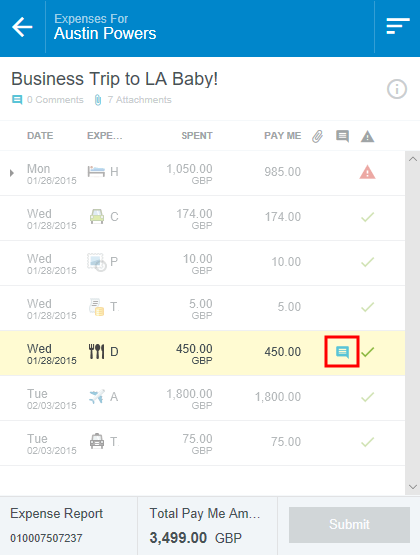The height and width of the screenshot is (555, 420).
Task: Select the hotel bed expense icon
Action: tap(96, 172)
